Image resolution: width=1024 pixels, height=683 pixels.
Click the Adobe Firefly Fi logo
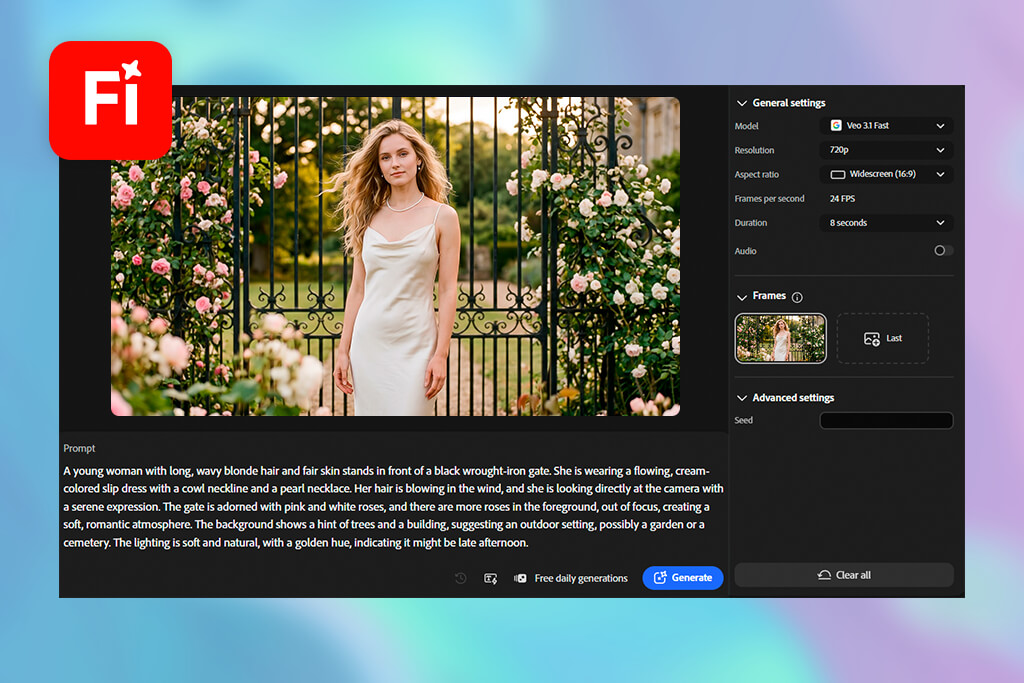(x=110, y=100)
